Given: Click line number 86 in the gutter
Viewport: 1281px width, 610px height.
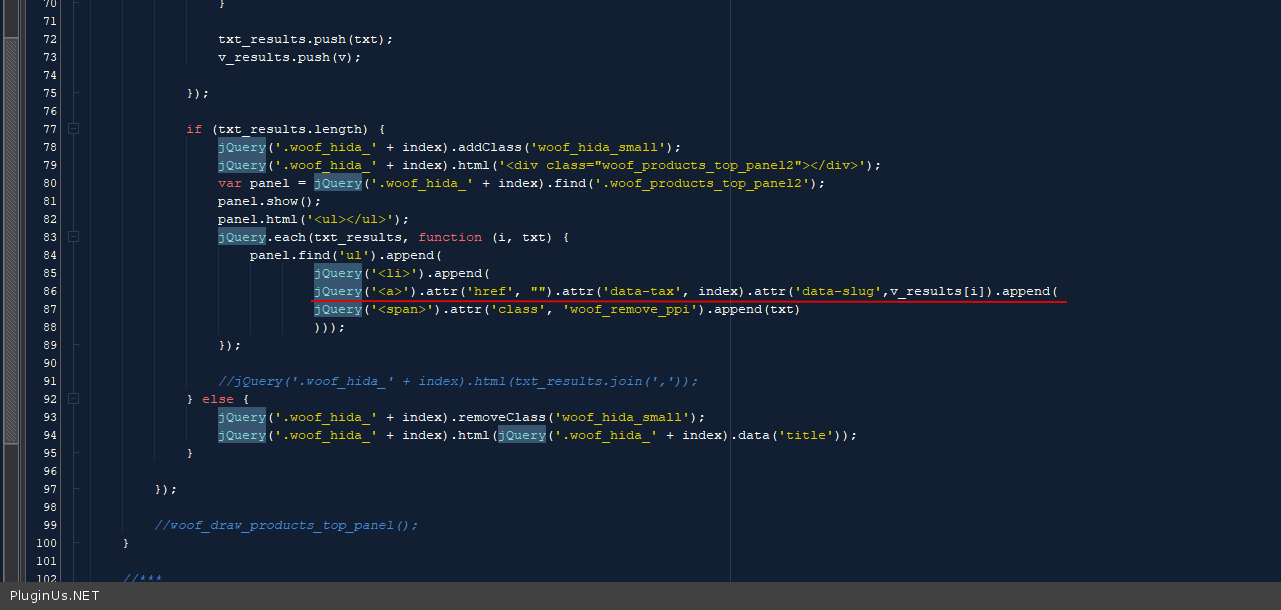Looking at the screenshot, I should 50,291.
